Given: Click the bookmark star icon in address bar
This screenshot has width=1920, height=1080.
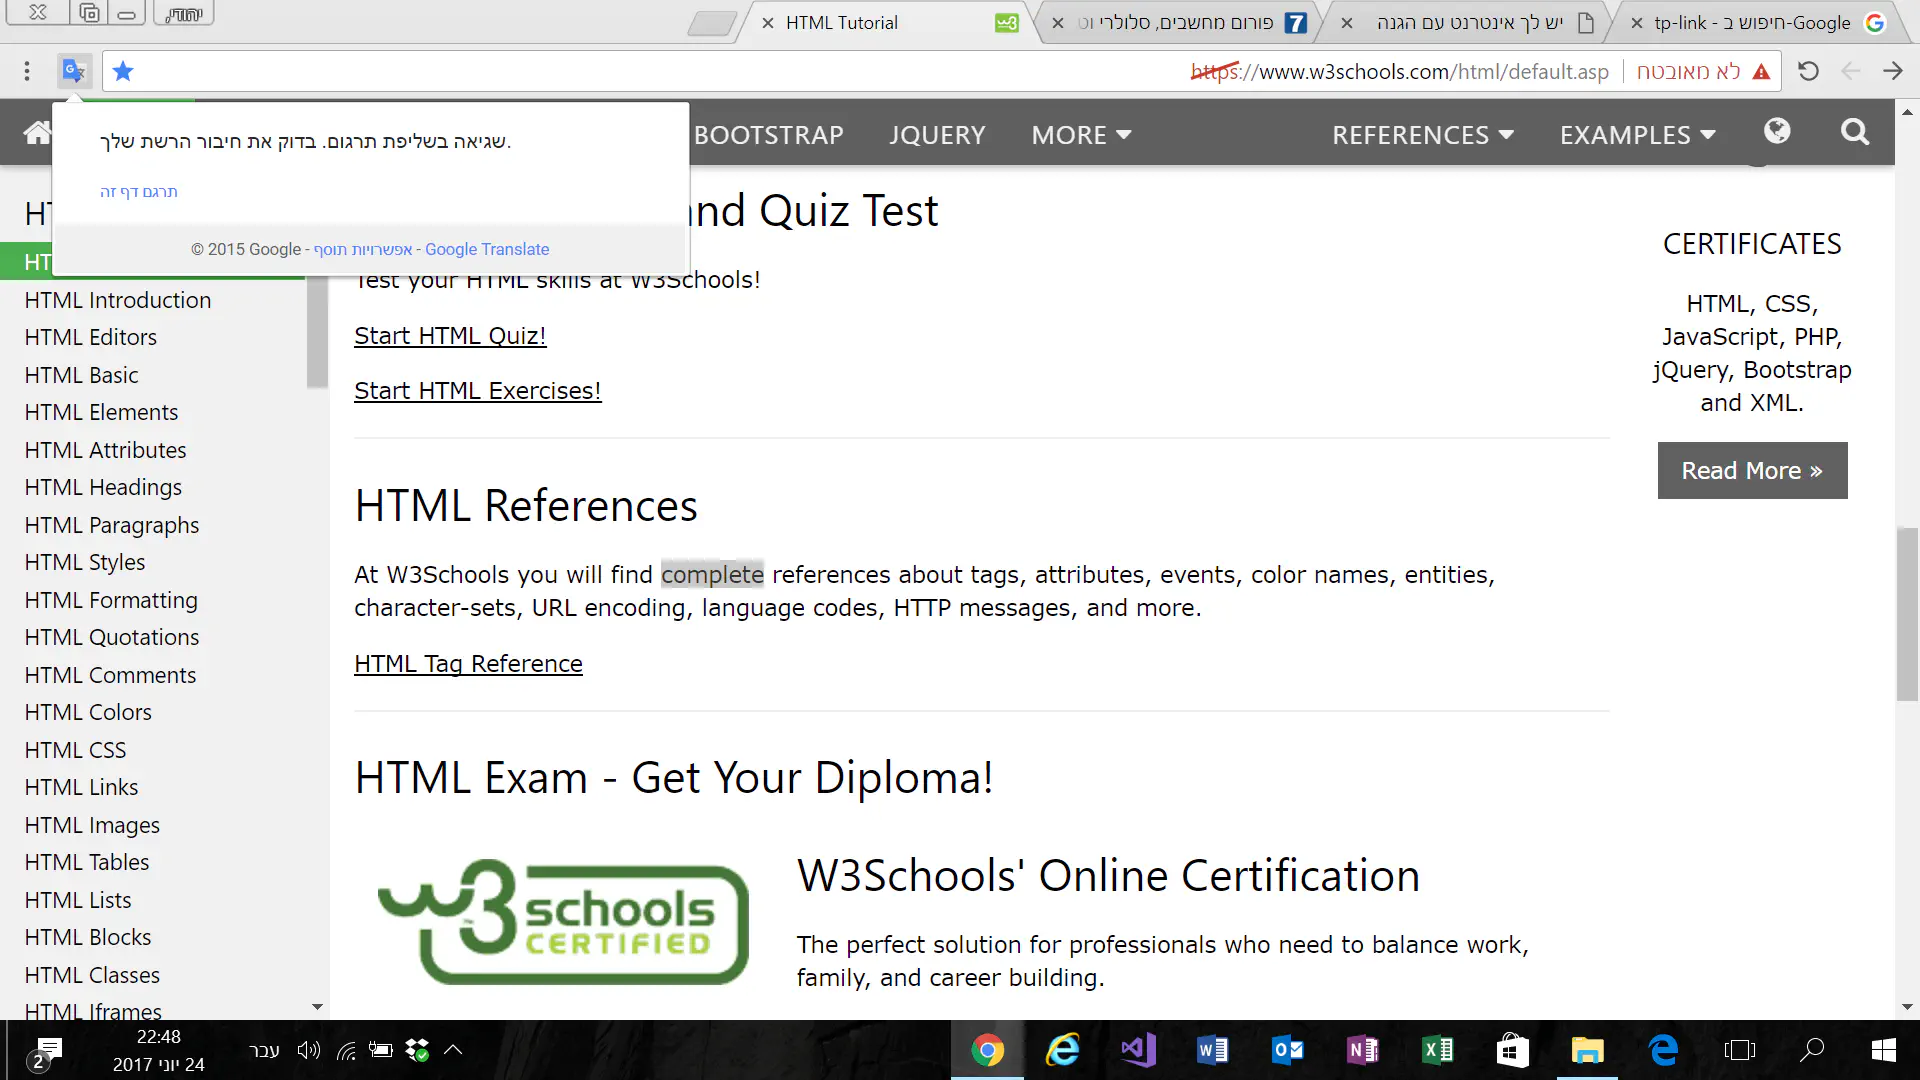Looking at the screenshot, I should pos(123,71).
